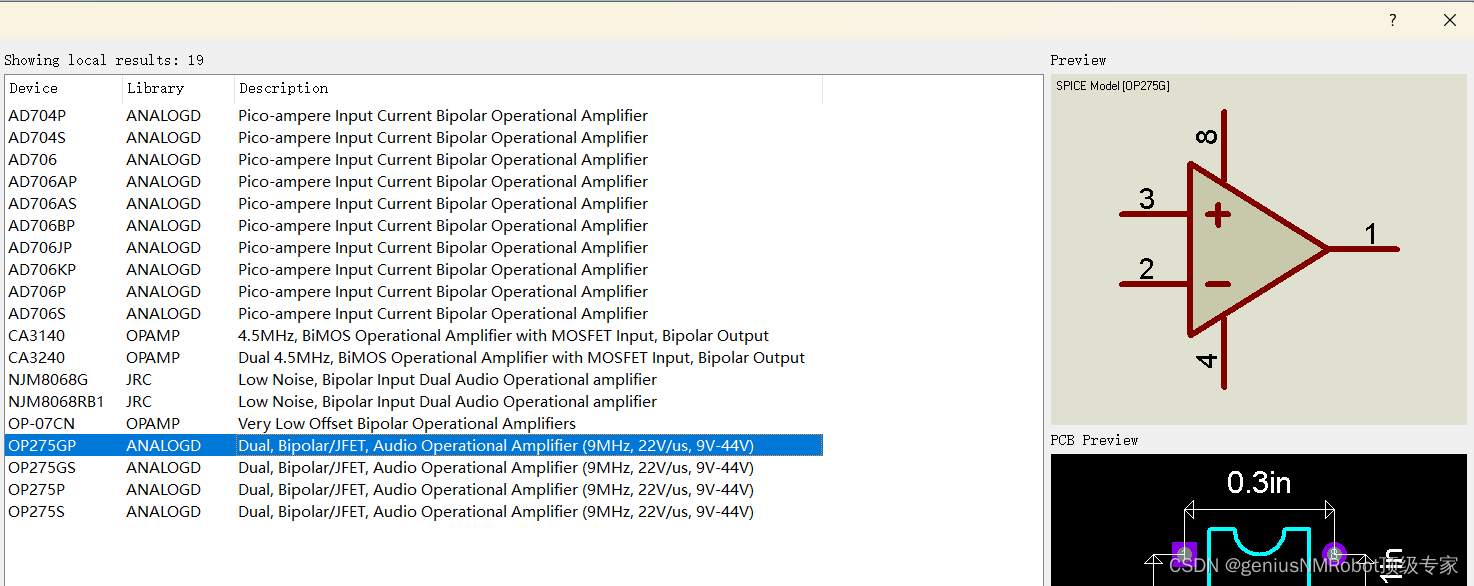This screenshot has height=586, width=1474.
Task: Select the OP-07CN device row
Action: click(x=414, y=424)
